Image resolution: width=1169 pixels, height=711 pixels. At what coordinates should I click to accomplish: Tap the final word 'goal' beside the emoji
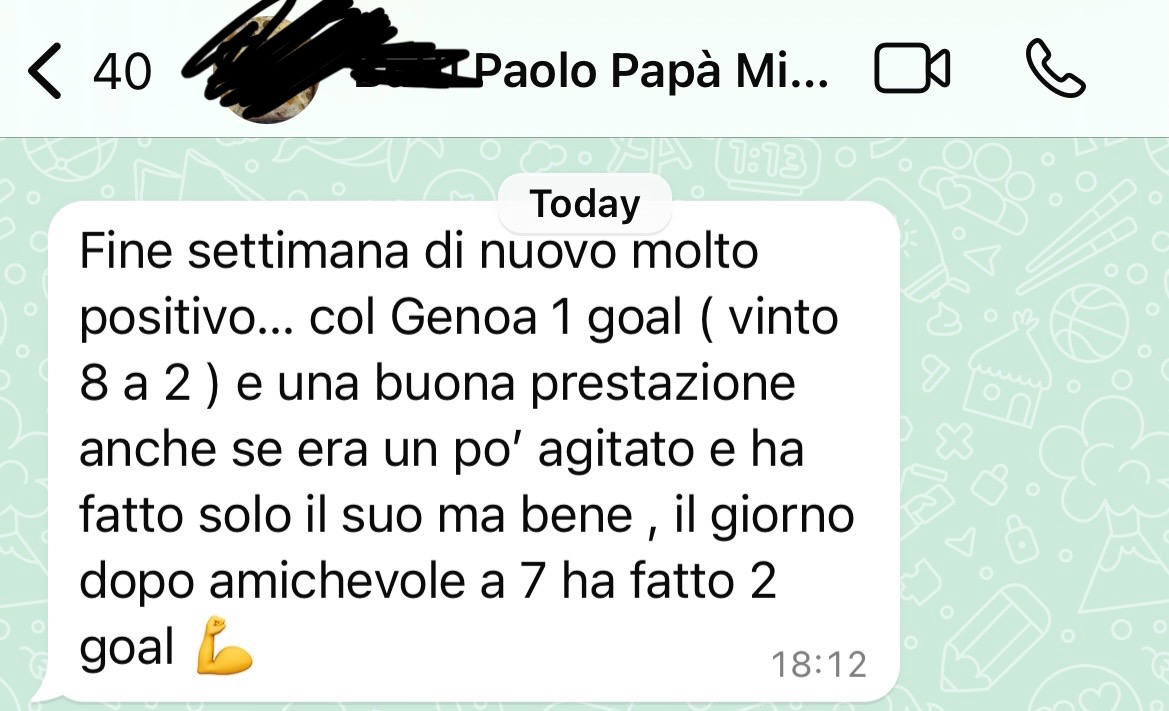[x=127, y=648]
